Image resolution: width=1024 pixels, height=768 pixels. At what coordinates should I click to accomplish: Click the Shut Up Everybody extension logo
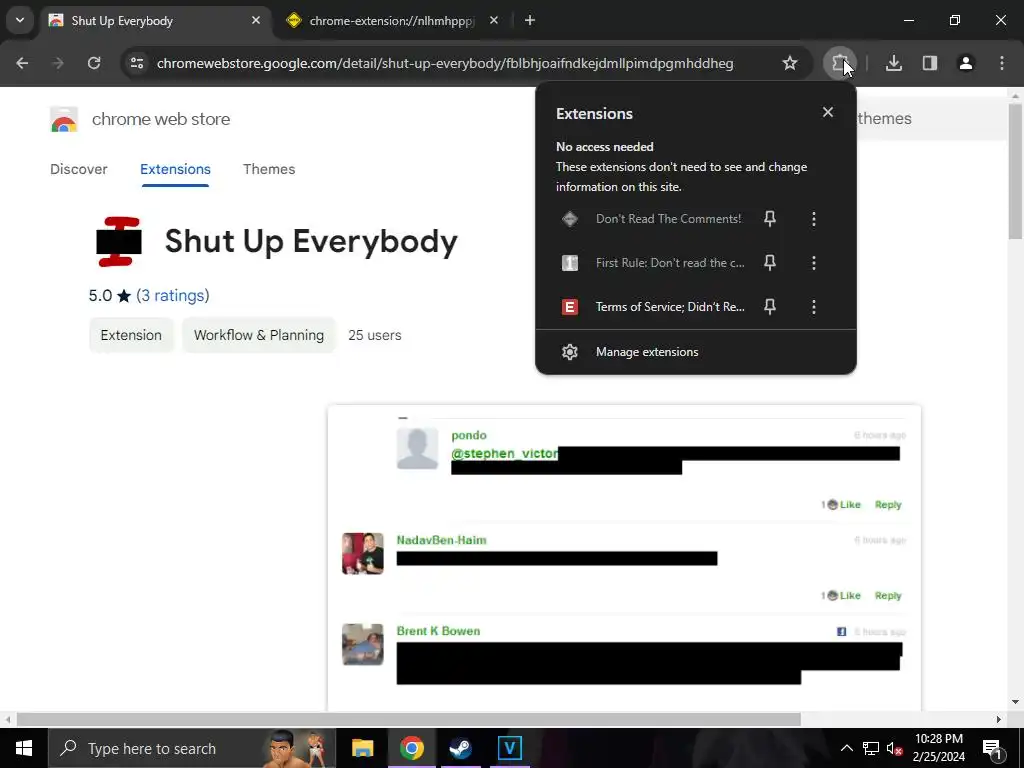119,242
